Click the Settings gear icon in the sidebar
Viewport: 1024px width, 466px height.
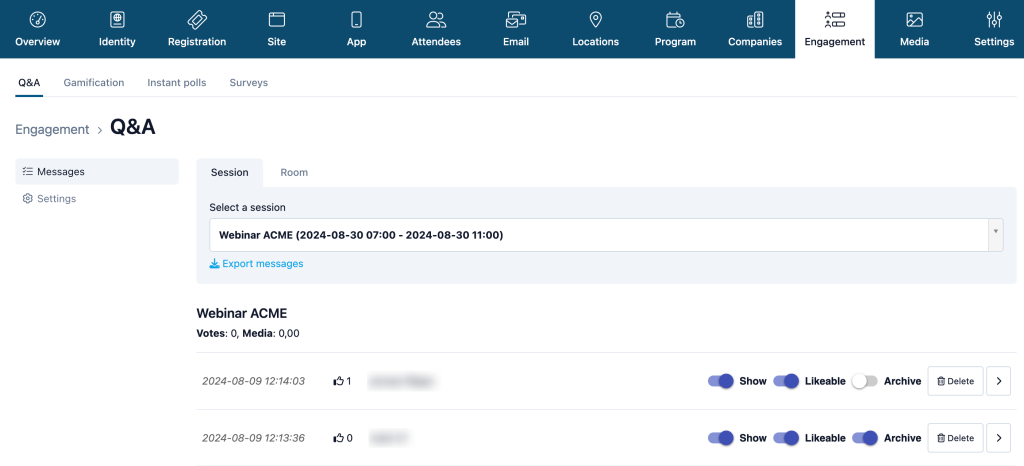[27, 198]
